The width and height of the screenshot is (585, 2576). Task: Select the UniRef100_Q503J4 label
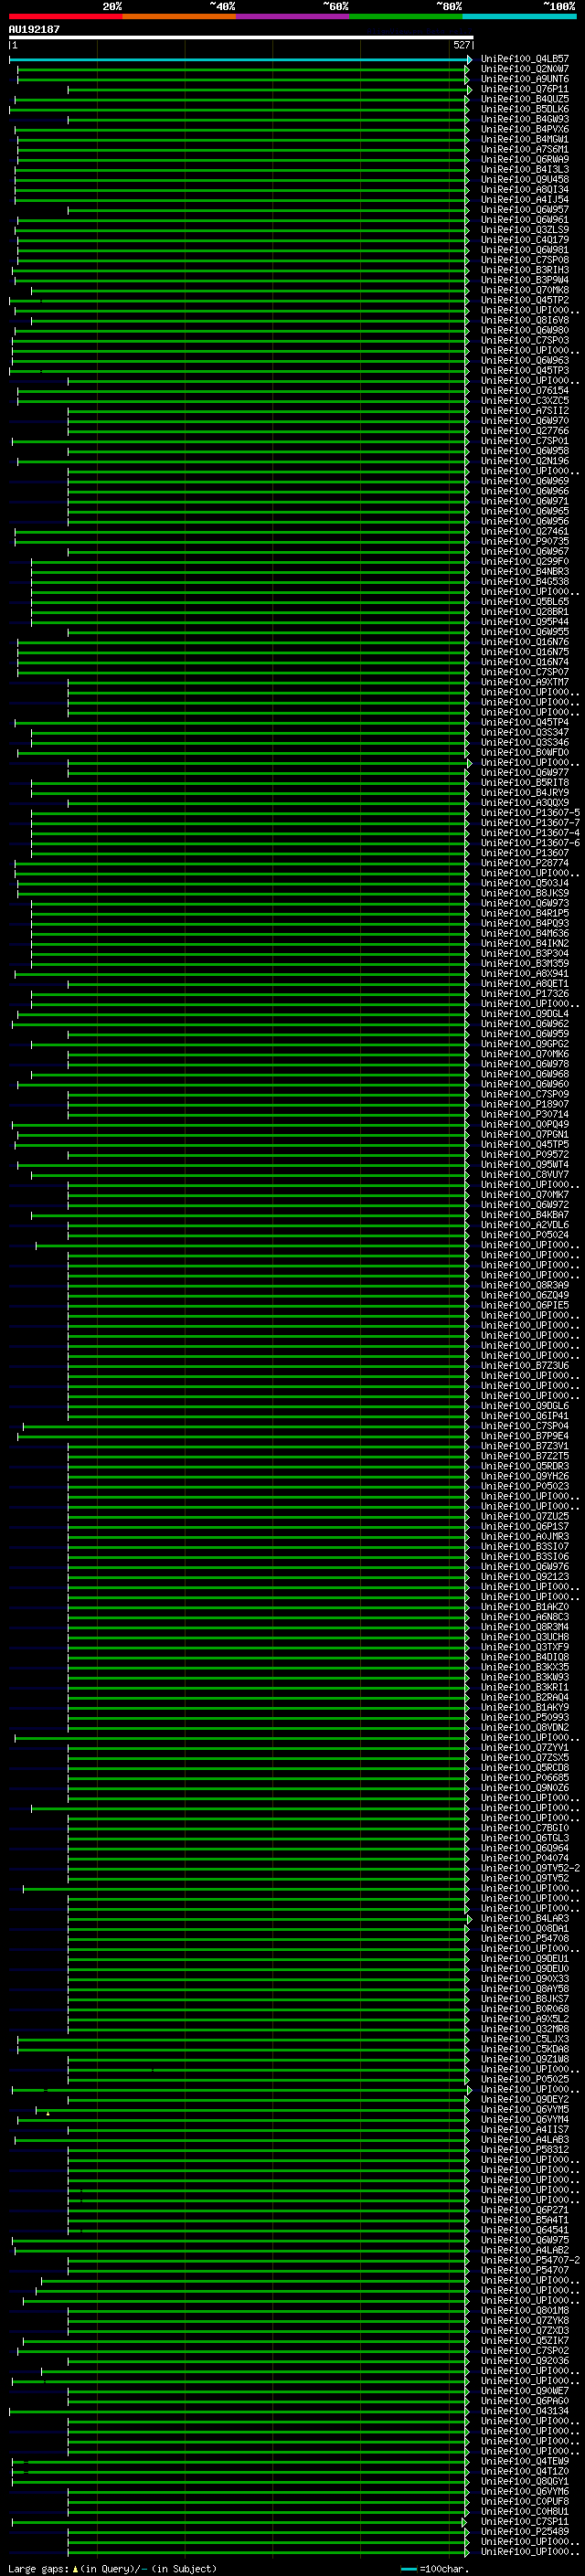[525, 883]
